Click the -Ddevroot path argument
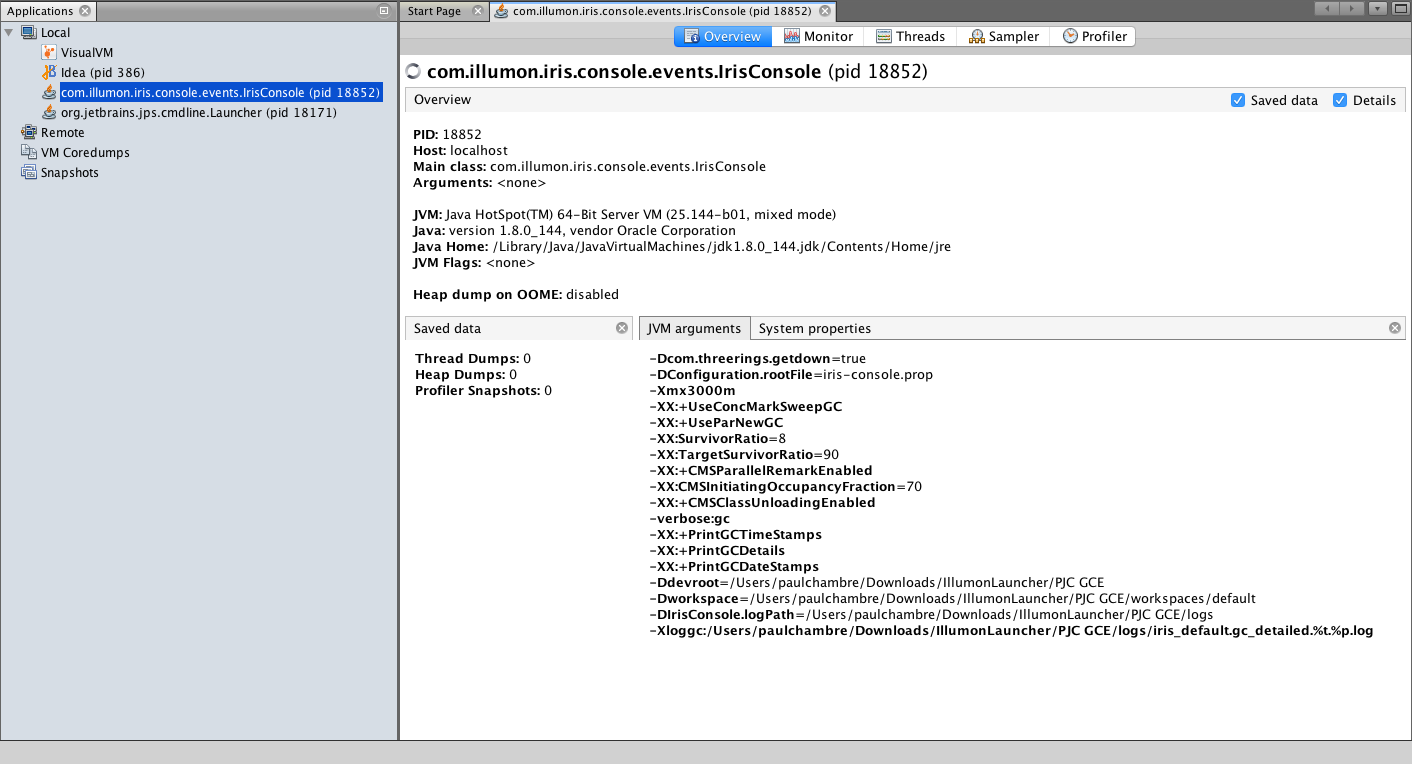This screenshot has height=764, width=1412. pyautogui.click(x=877, y=582)
